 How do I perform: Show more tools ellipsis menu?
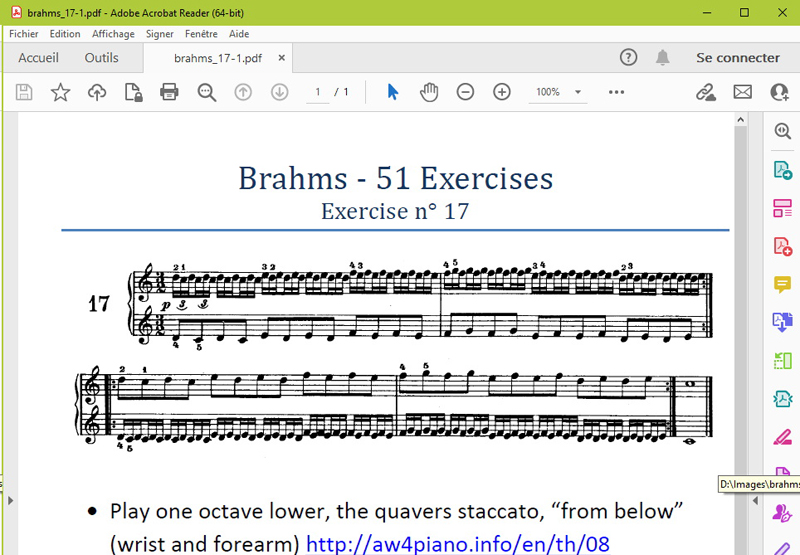point(616,92)
